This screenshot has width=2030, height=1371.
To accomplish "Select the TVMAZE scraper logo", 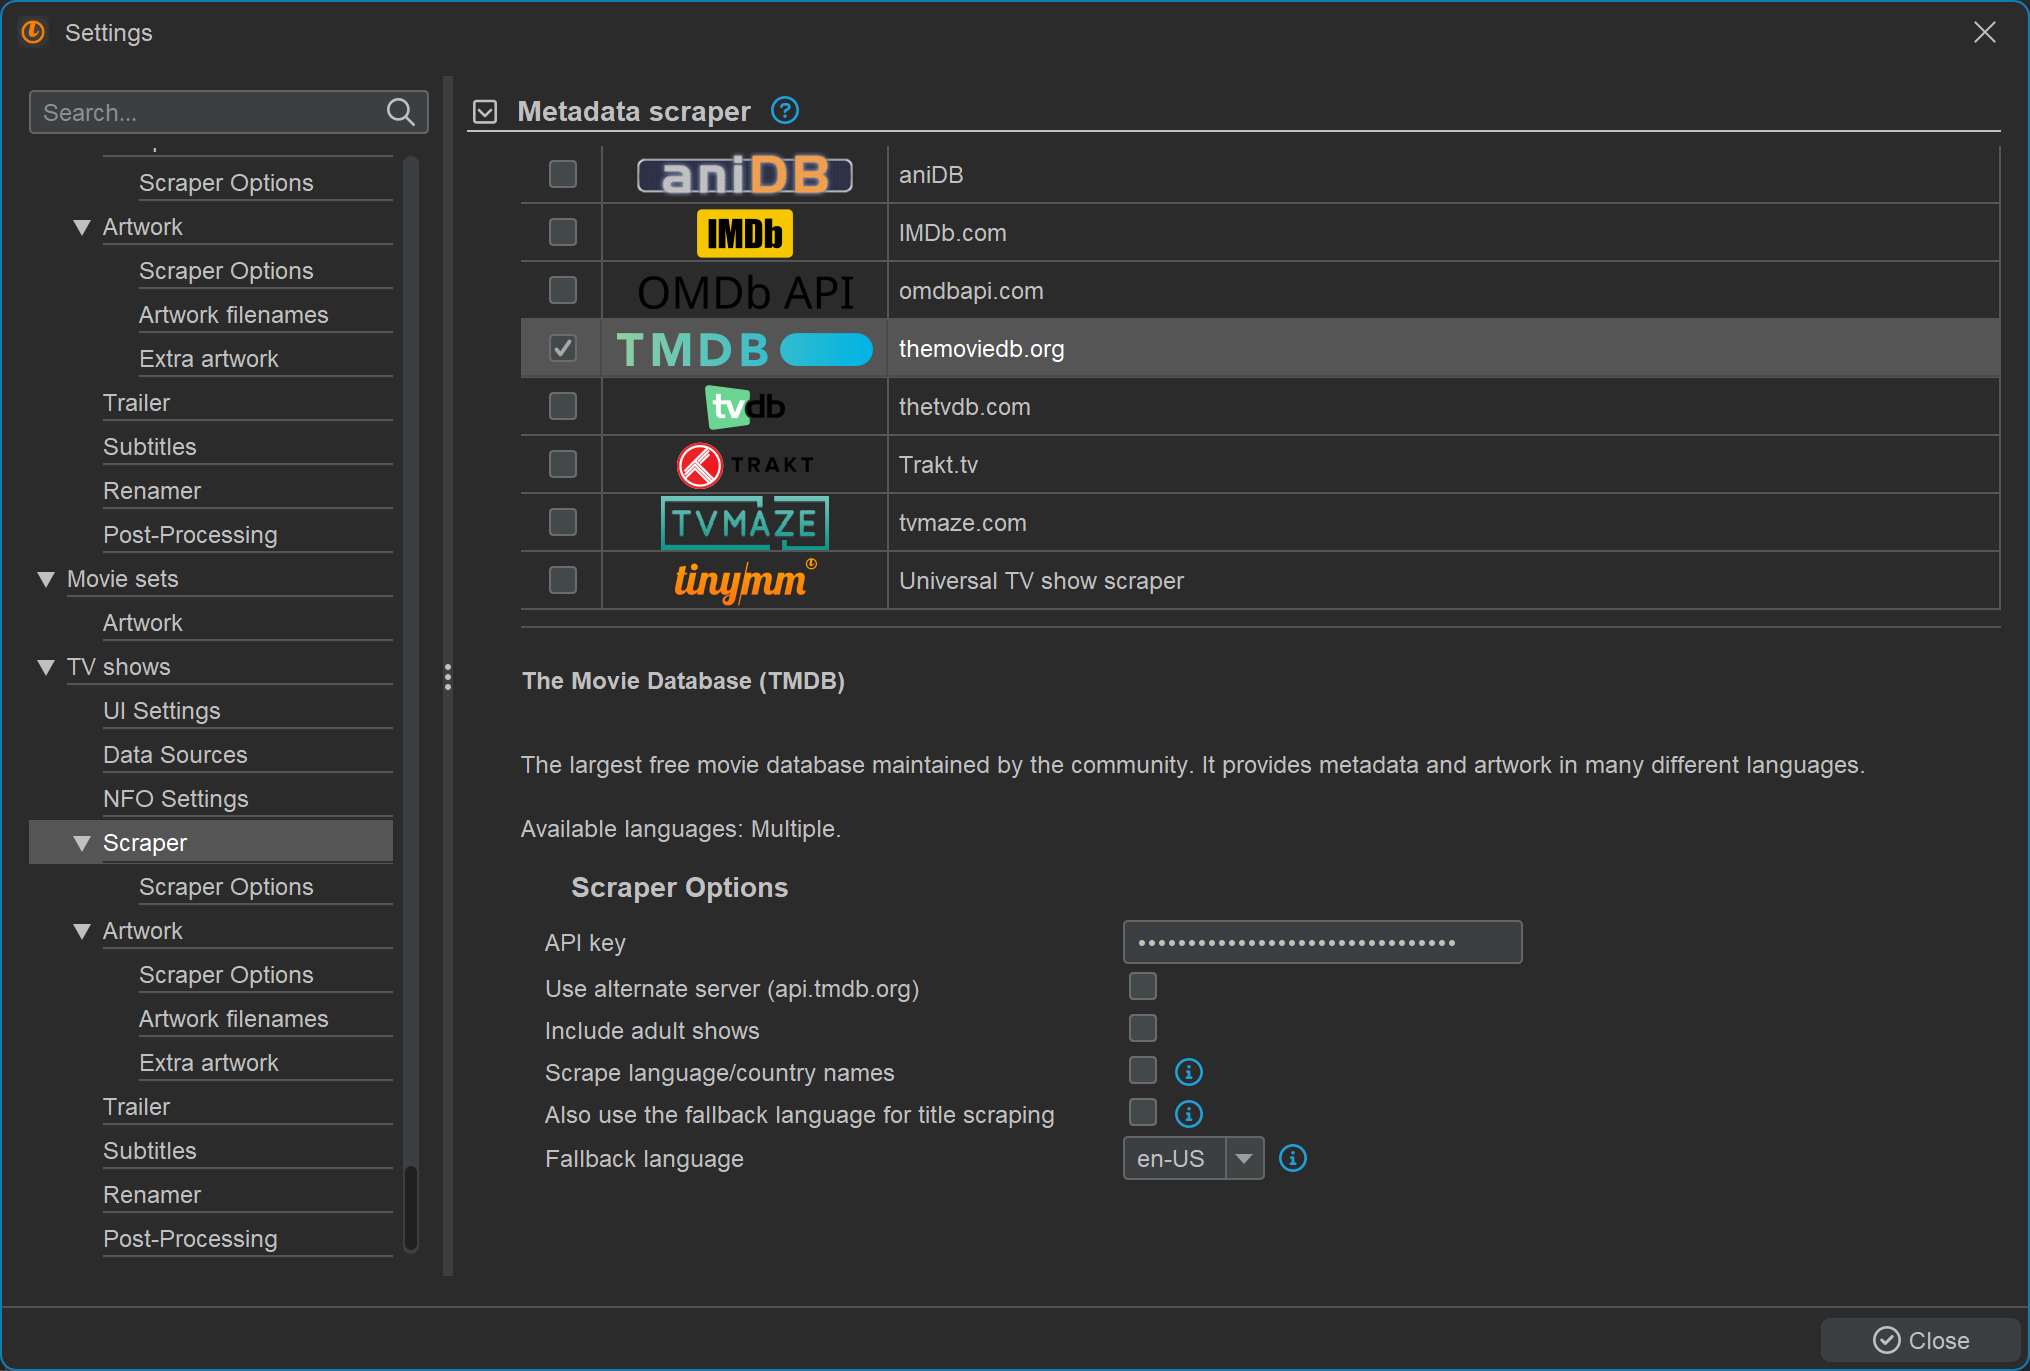I will [744, 523].
